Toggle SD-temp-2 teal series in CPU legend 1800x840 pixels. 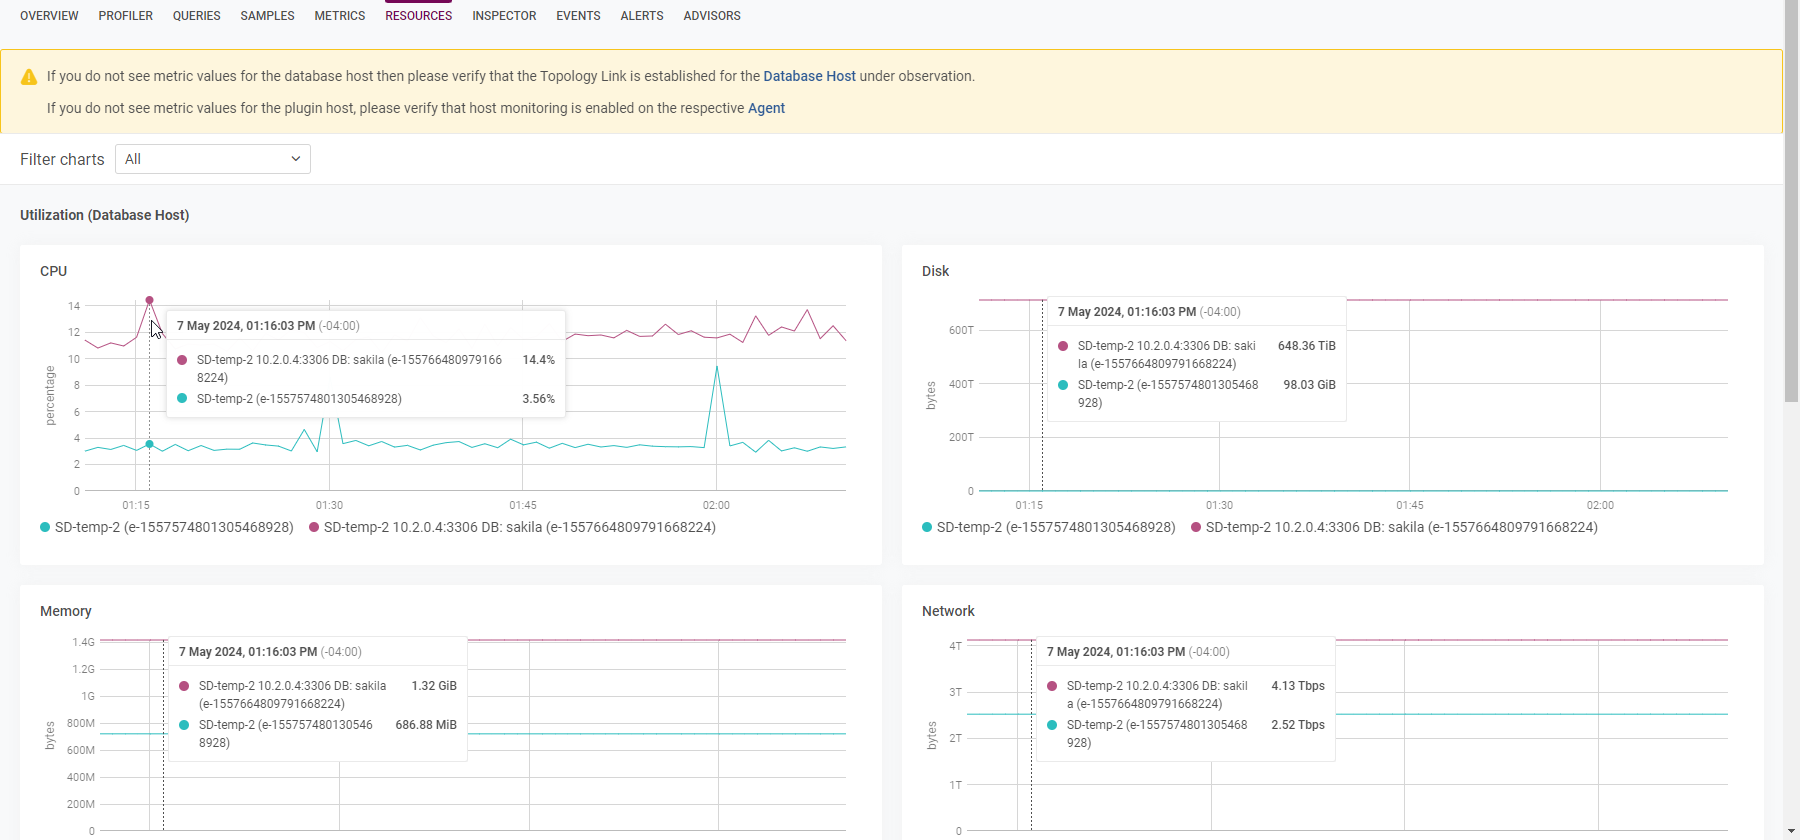(x=167, y=527)
